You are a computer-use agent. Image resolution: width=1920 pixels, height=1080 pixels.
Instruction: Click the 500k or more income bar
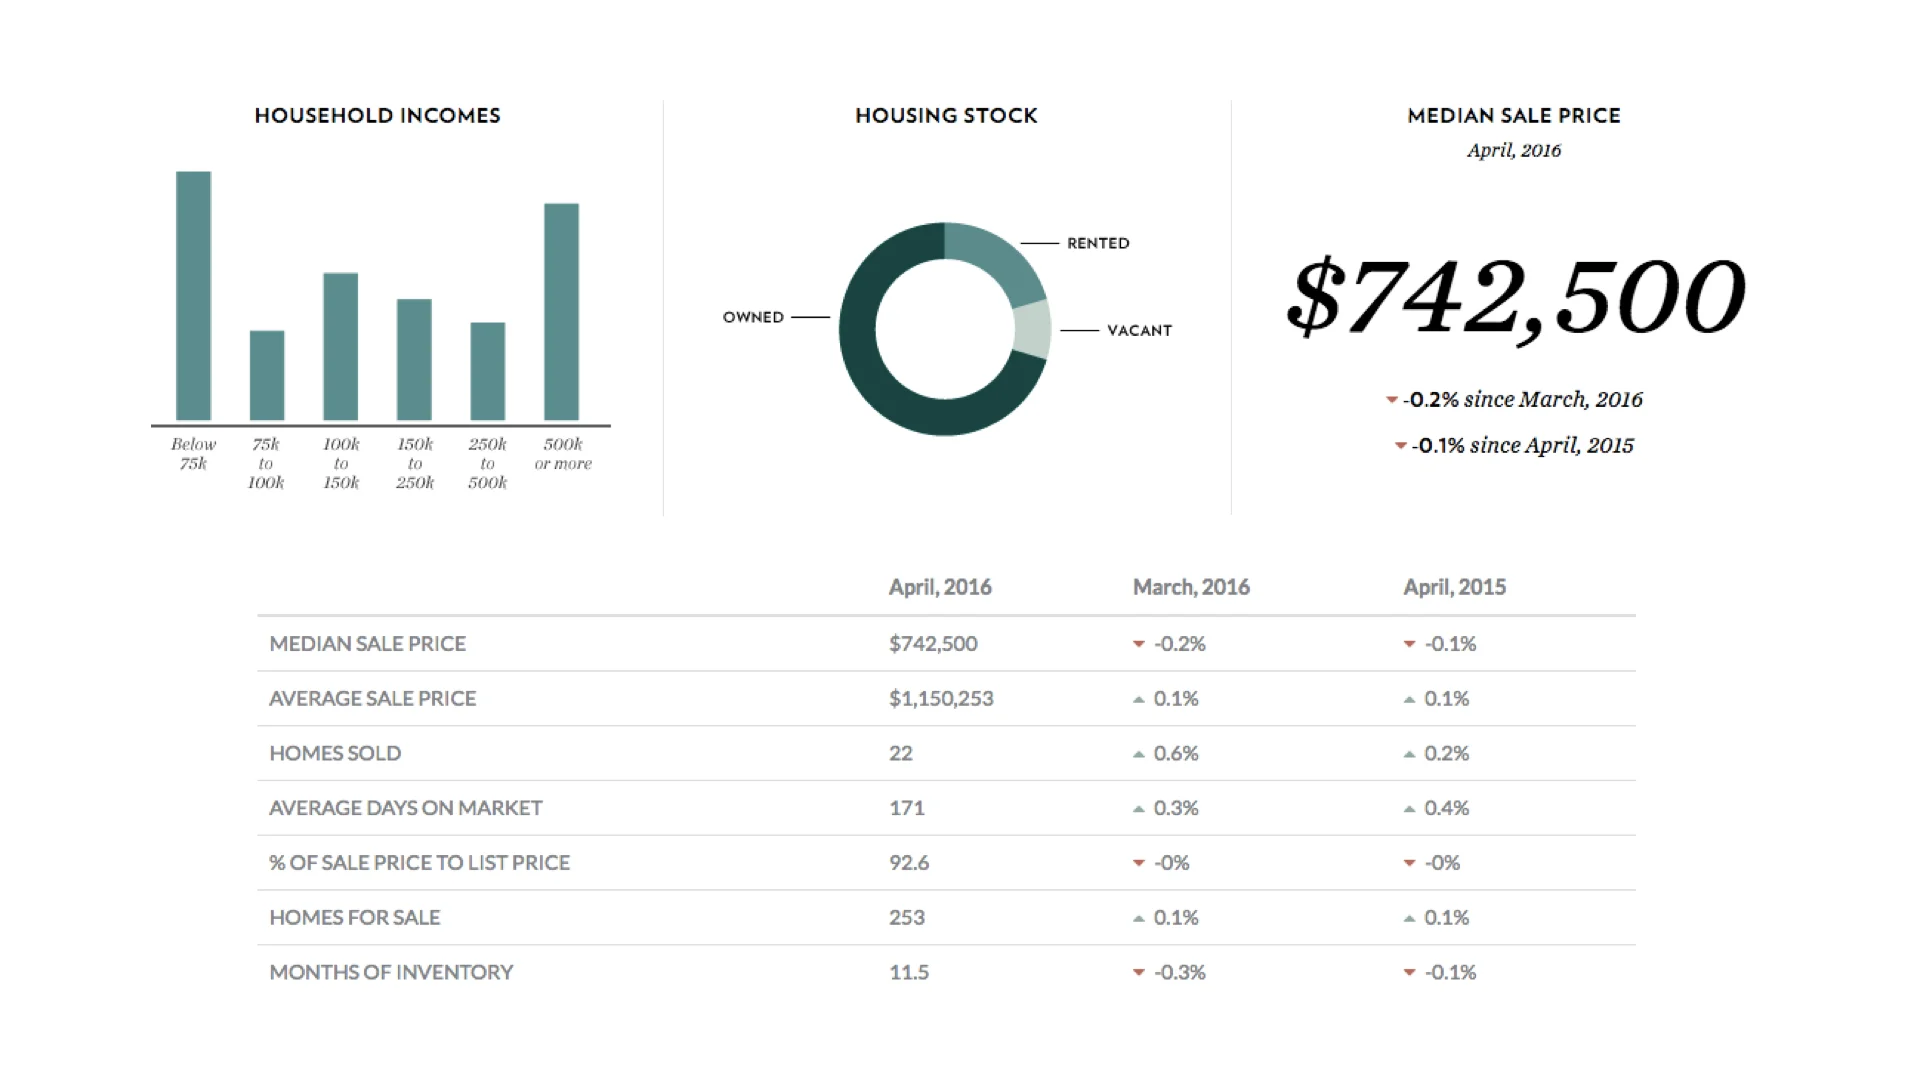click(x=561, y=312)
